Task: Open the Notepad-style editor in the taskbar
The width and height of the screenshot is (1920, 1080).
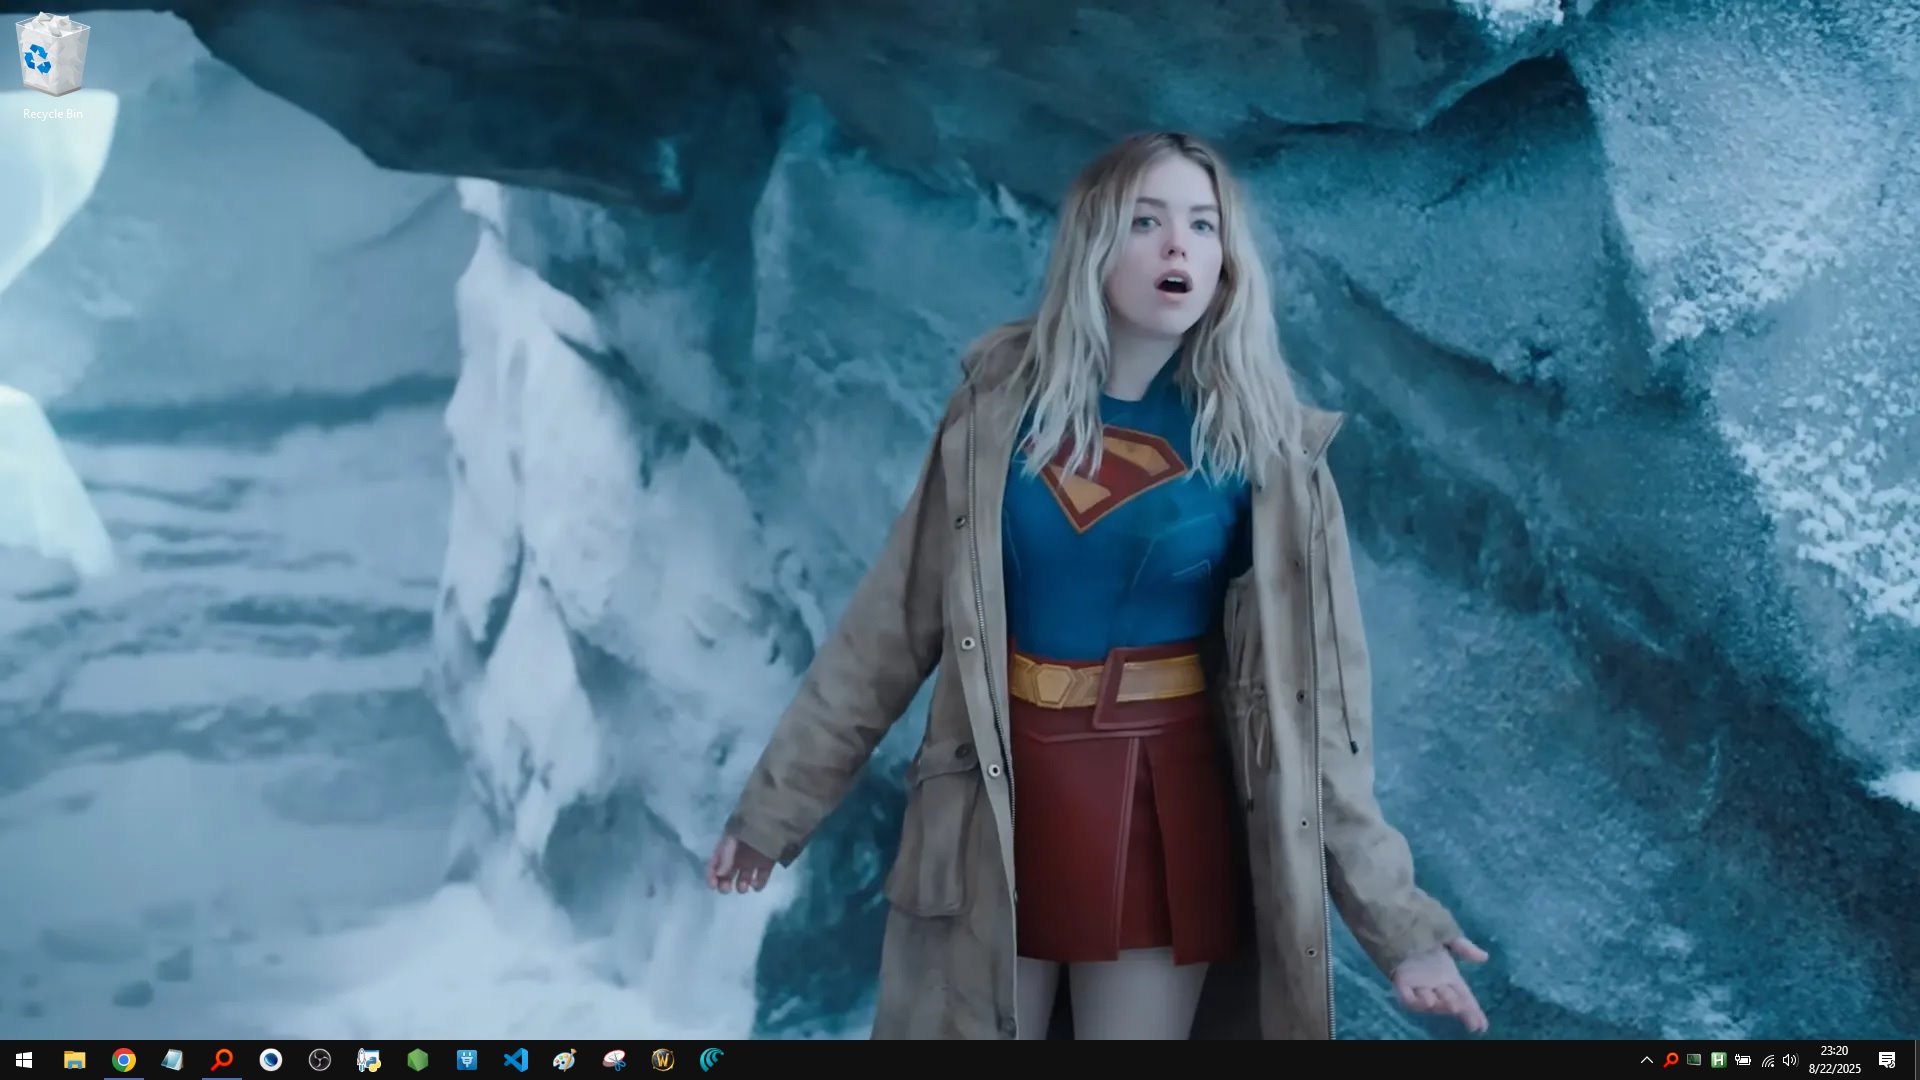Action: click(x=172, y=1060)
